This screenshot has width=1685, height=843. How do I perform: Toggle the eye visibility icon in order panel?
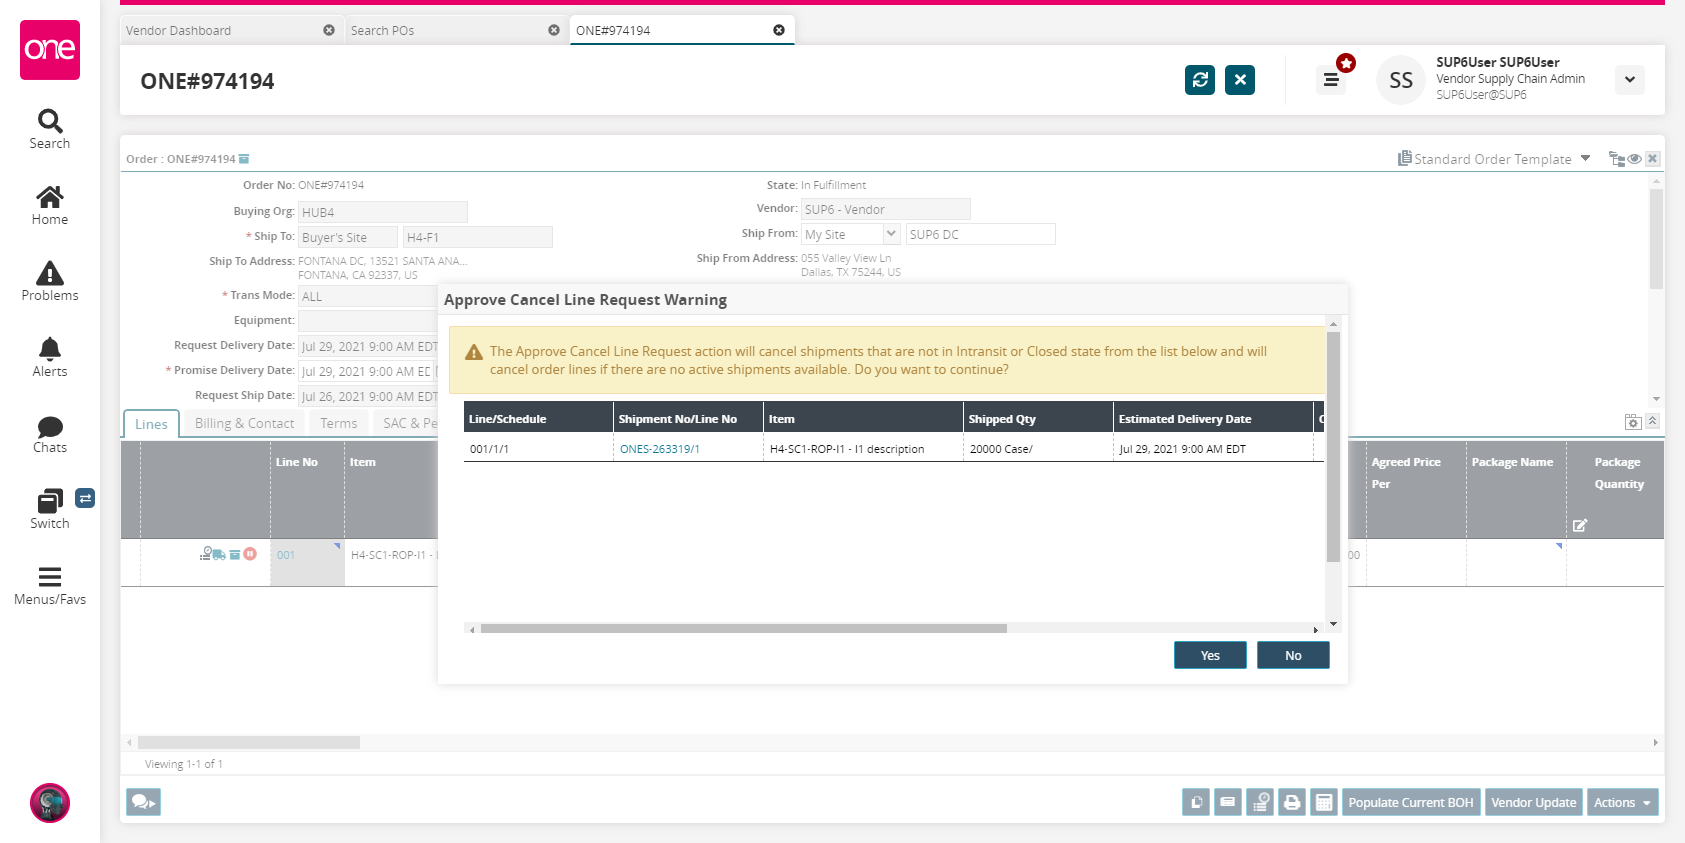pos(1634,159)
